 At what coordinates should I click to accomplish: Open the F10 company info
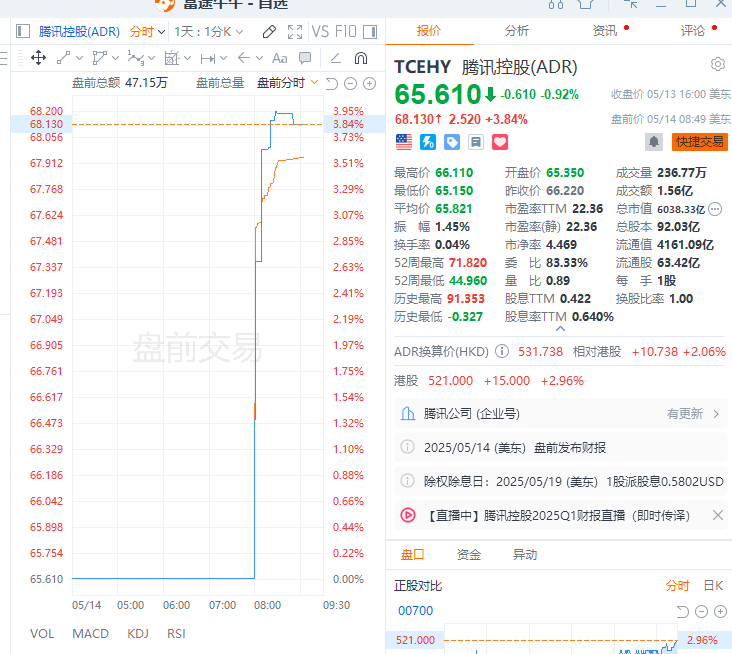346,31
